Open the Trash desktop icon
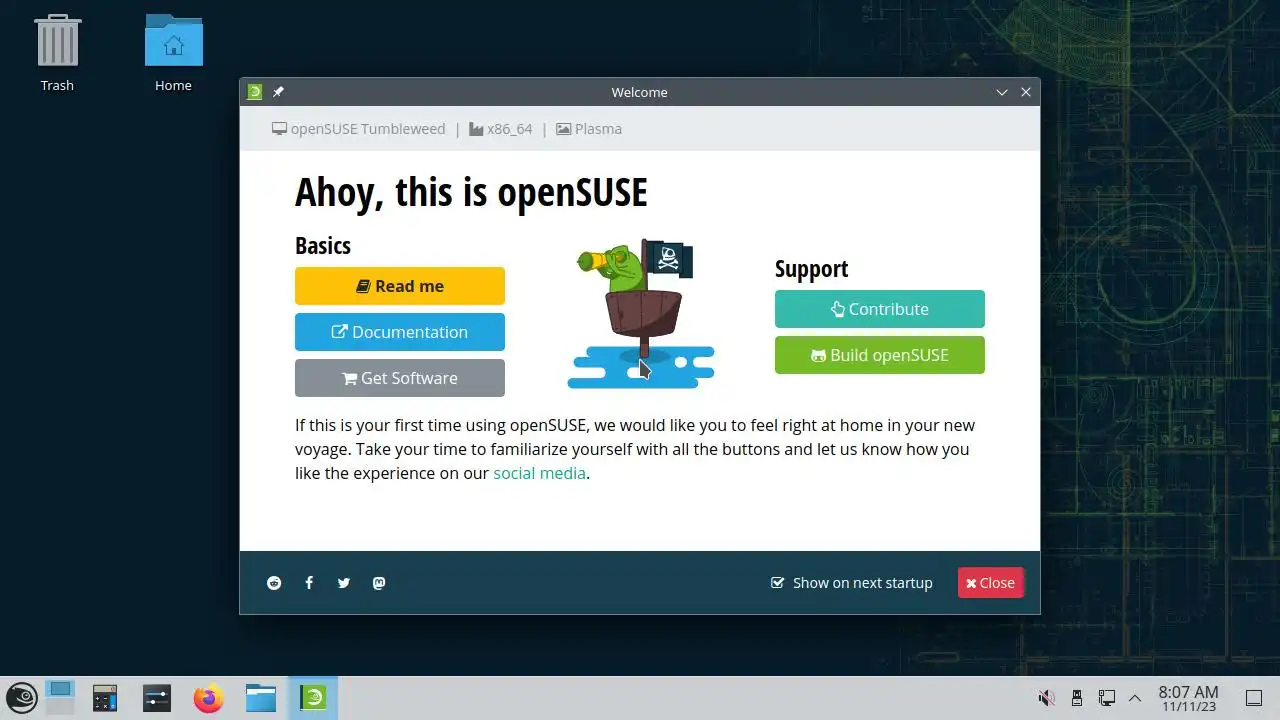The width and height of the screenshot is (1280, 720). click(57, 53)
